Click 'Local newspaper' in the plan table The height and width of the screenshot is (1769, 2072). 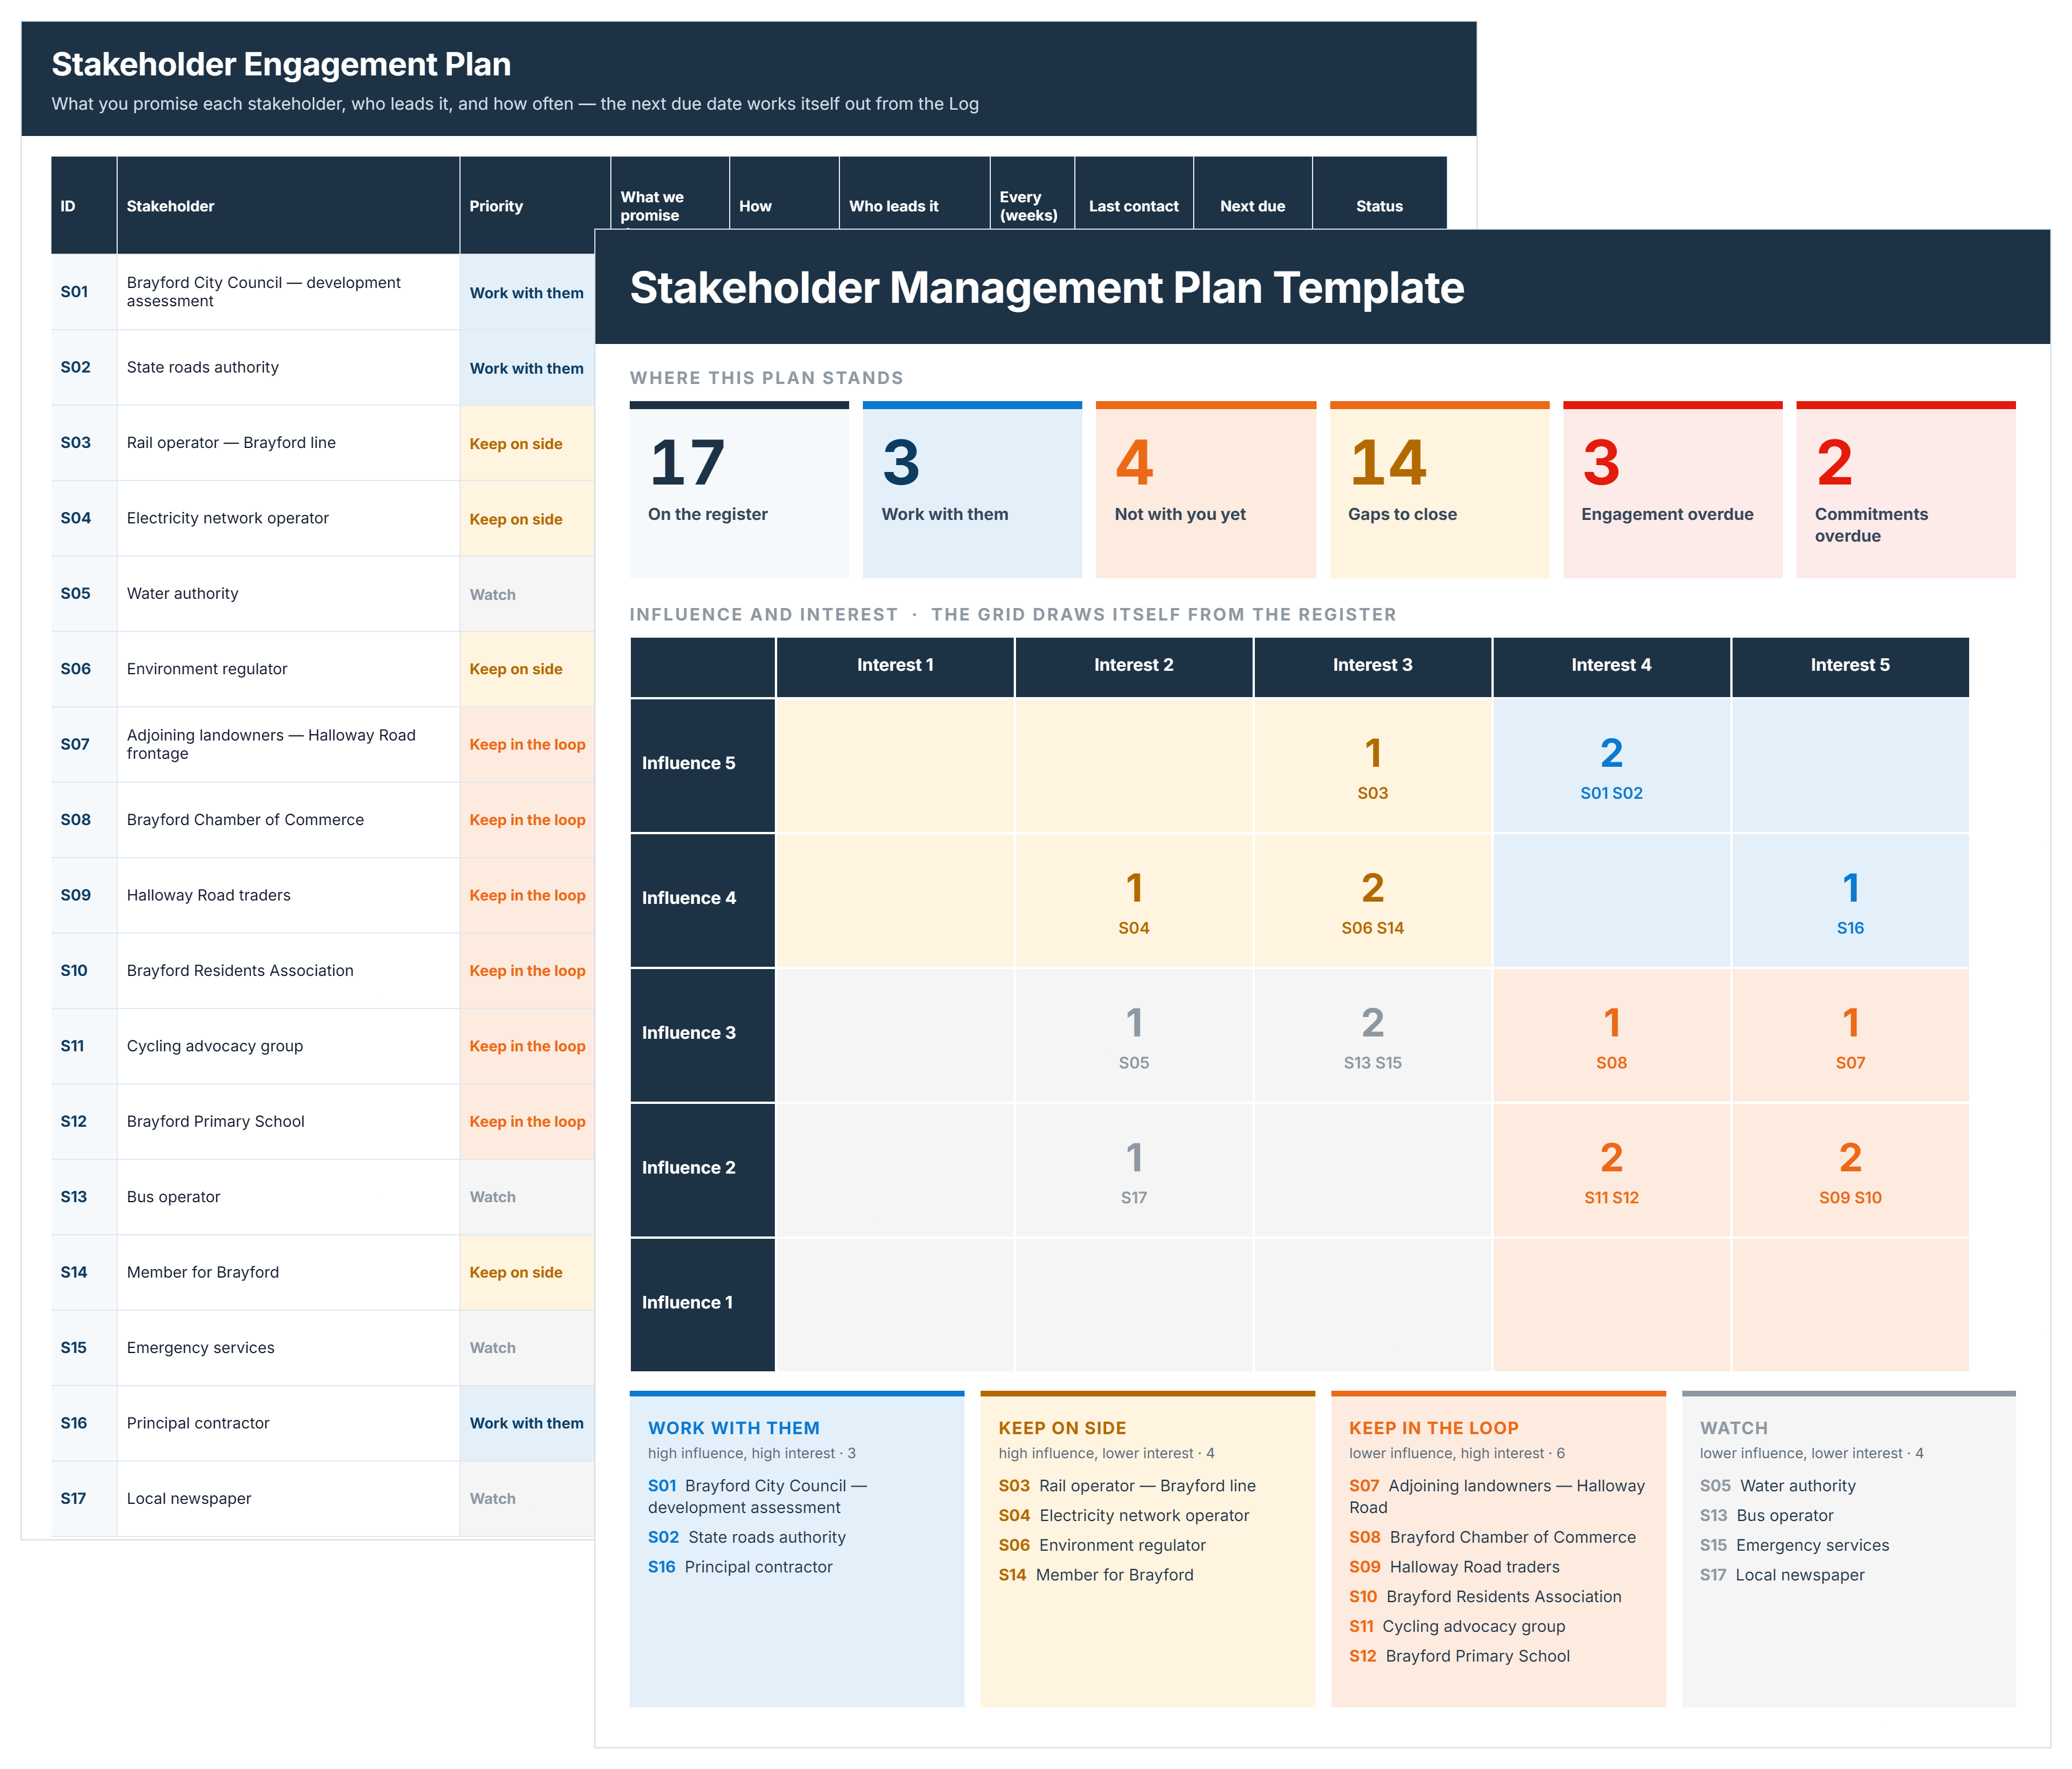click(x=288, y=1499)
